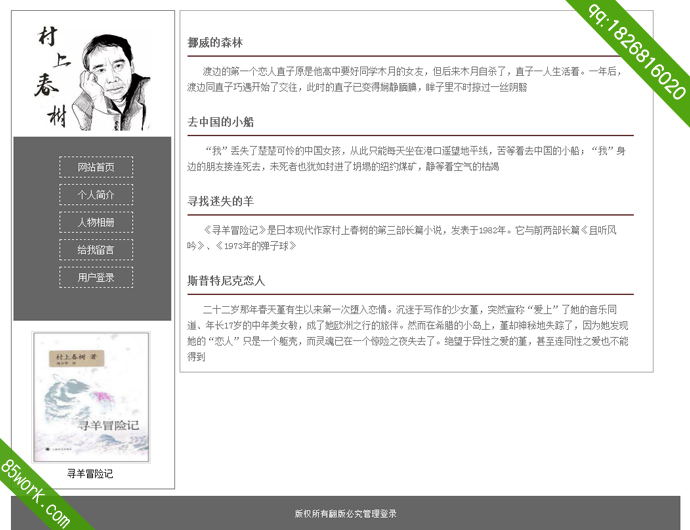Open 用户登录 from sidebar menu
The width and height of the screenshot is (690, 530).
pos(96,277)
